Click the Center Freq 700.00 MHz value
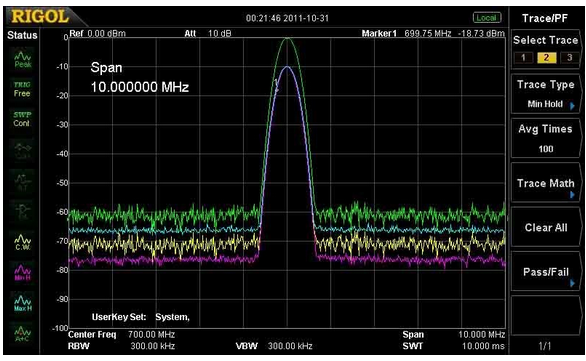 151,334
